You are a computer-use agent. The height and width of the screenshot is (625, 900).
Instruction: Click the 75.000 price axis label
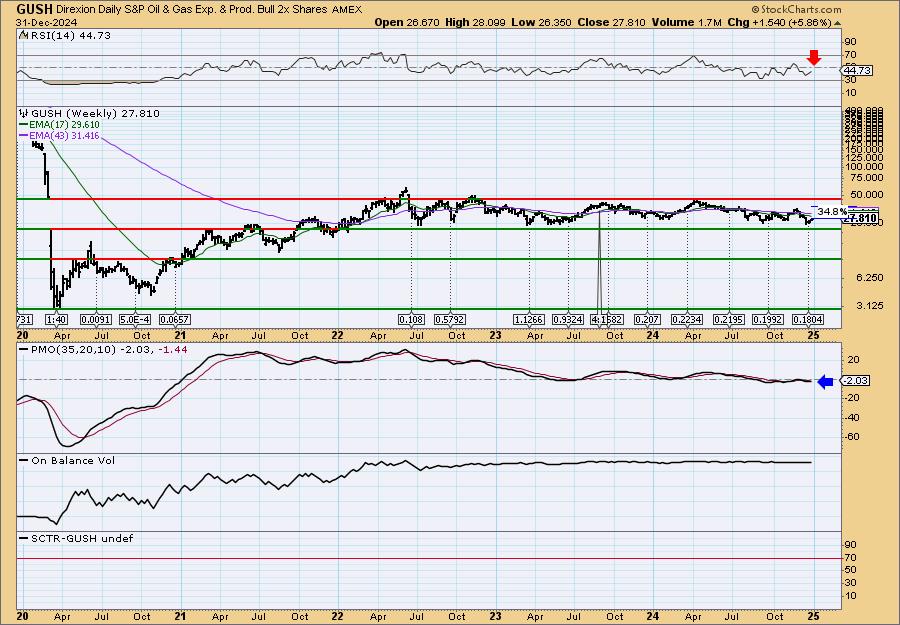(x=864, y=178)
